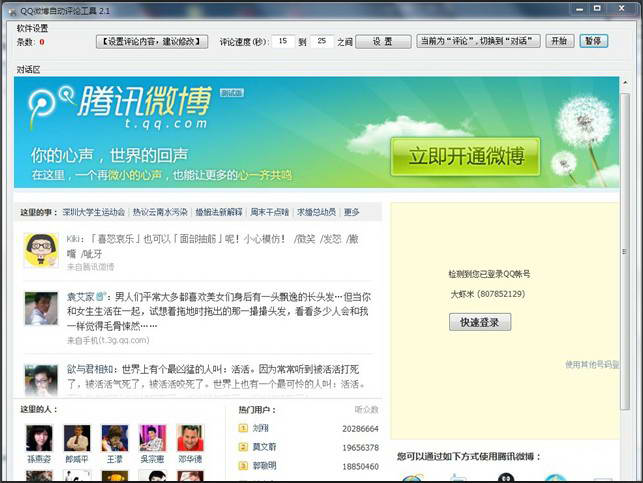Image resolution: width=643 pixels, height=483 pixels.
Task: Close the QQ微博自动评论工具 window
Action: 622,9
